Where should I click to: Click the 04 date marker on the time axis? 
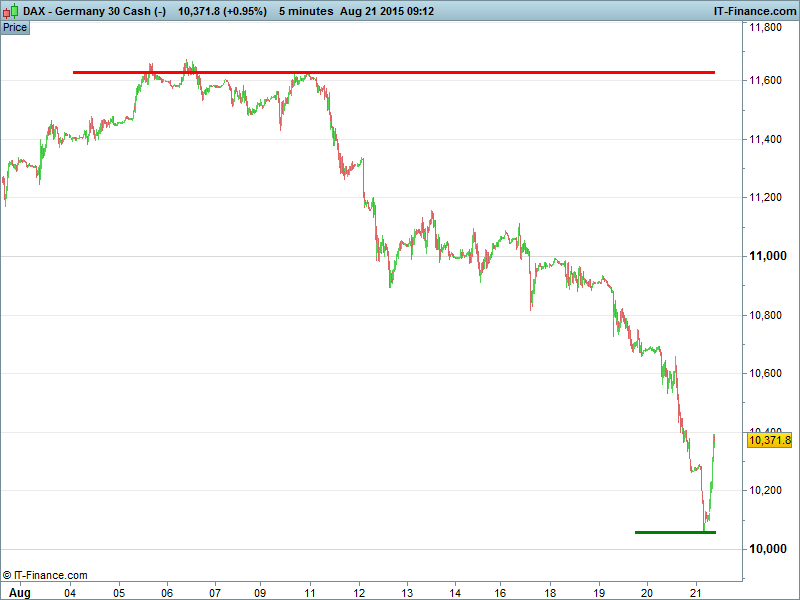(70, 592)
